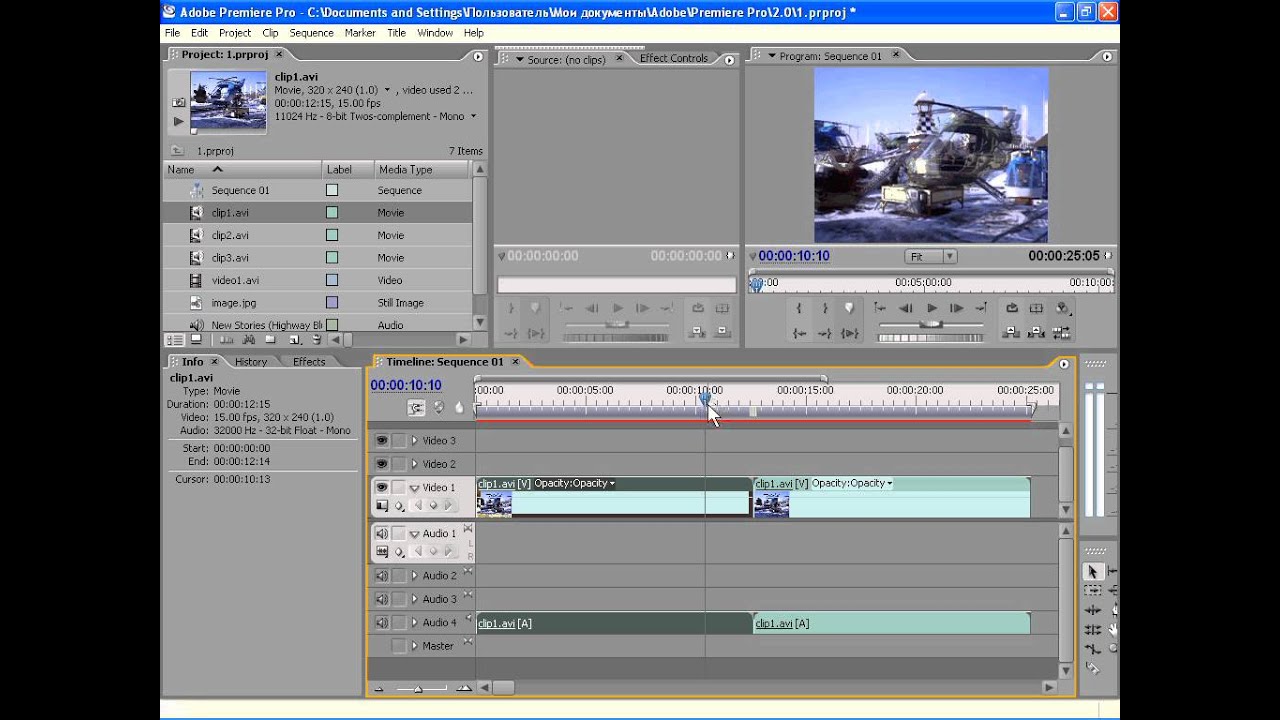The image size is (1280, 720).
Task: Toggle Video 3 track visibility eye
Action: [x=381, y=440]
